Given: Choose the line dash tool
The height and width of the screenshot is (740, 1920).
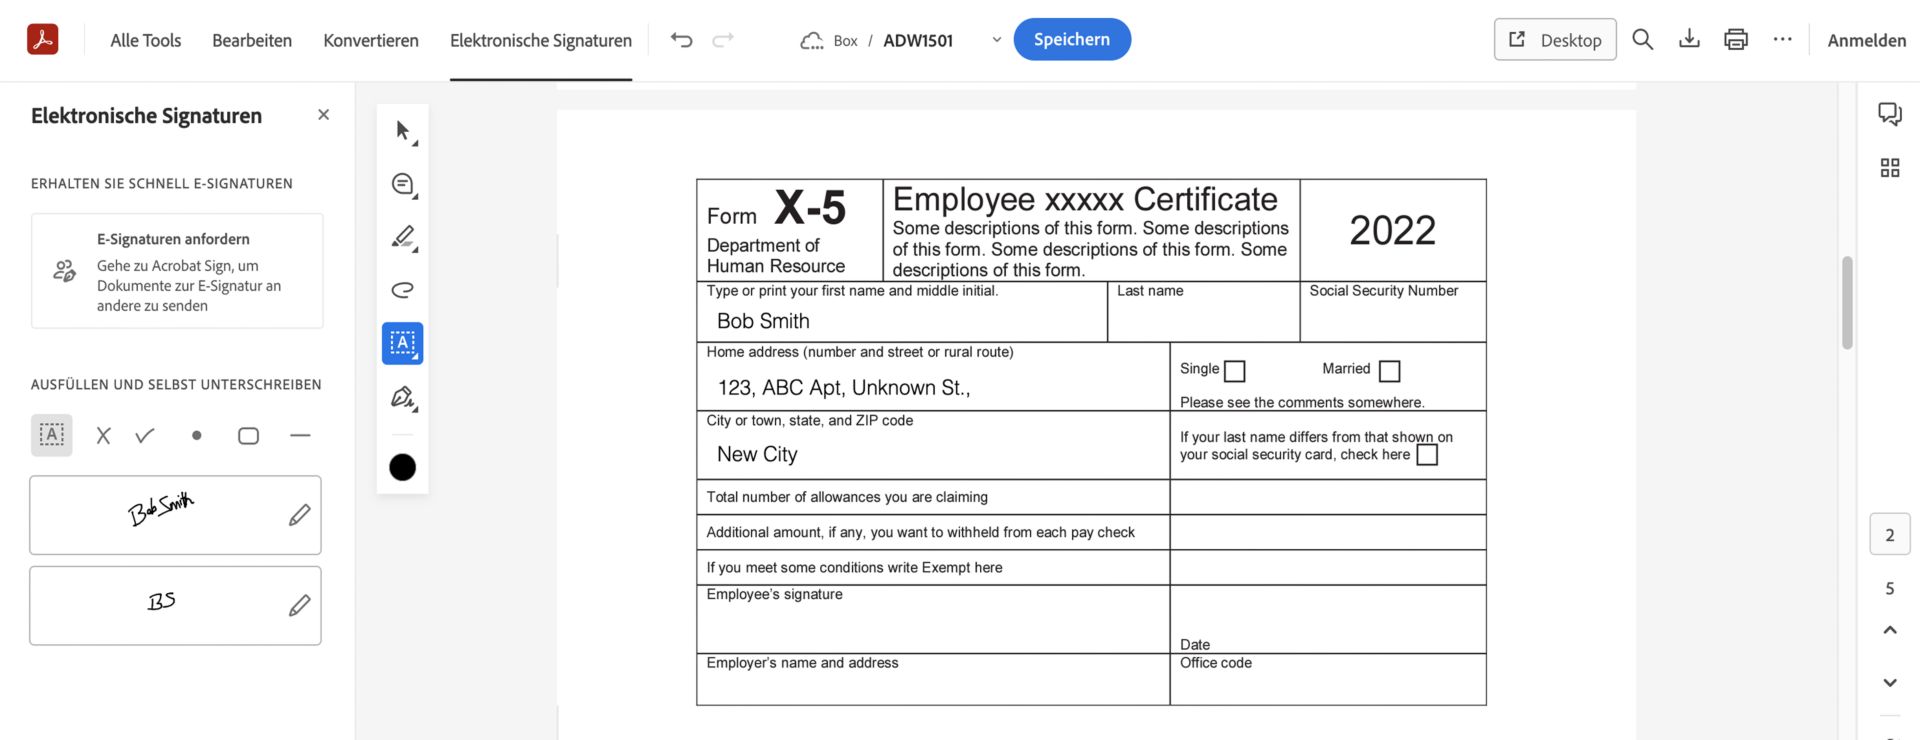Looking at the screenshot, I should click(x=300, y=435).
